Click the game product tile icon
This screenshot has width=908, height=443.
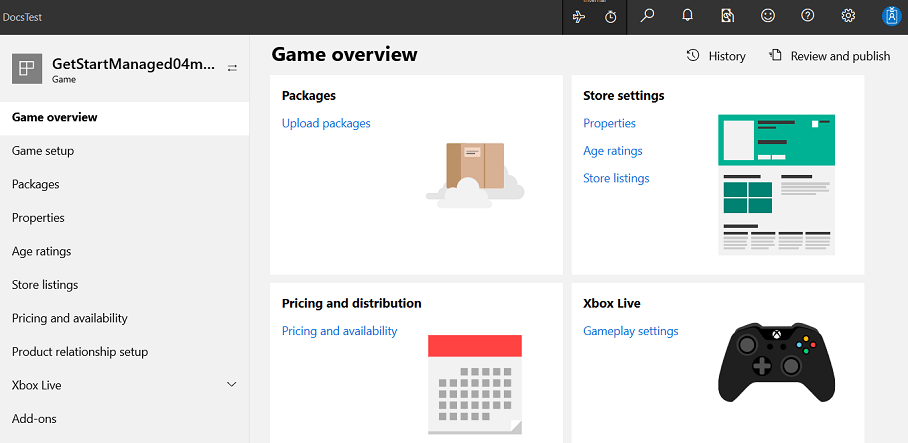pos(27,69)
